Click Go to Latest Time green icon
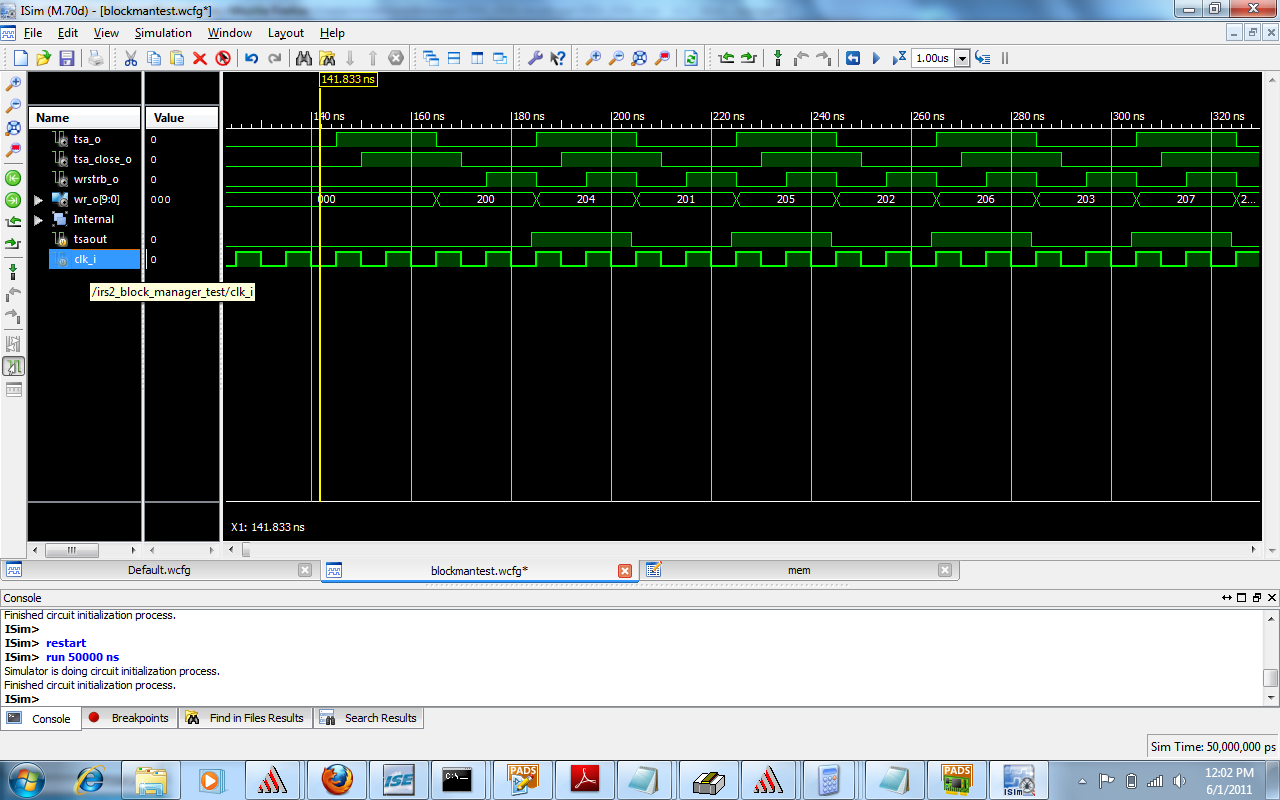This screenshot has width=1280, height=800. tap(13, 200)
